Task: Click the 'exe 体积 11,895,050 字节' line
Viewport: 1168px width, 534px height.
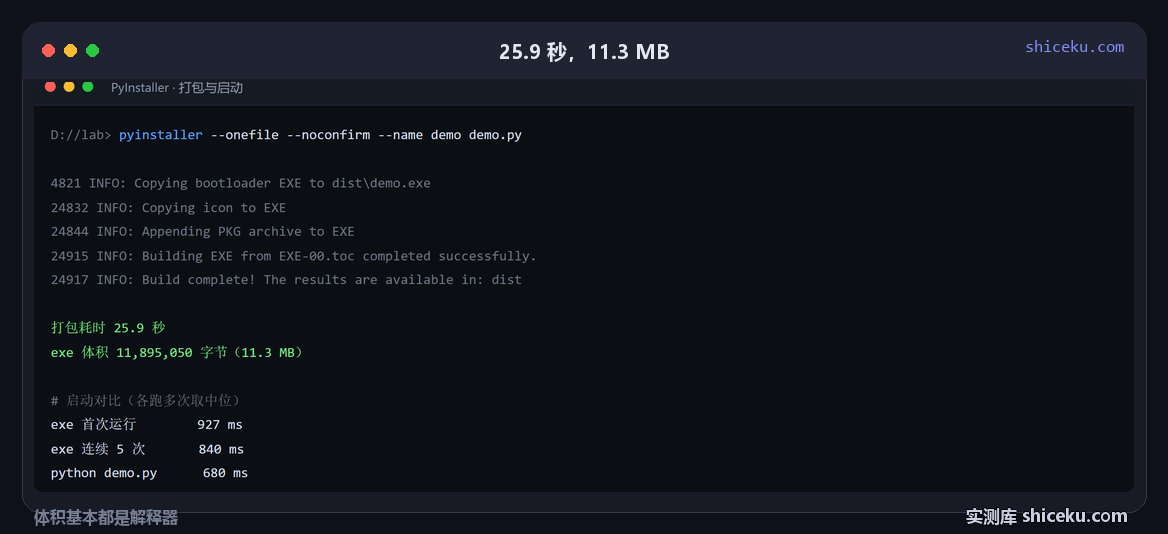Action: 177,352
